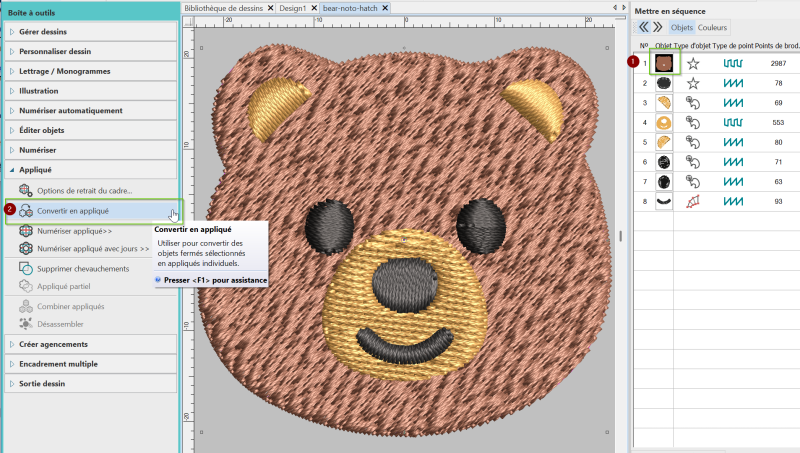Switch to Bibliothèque de dessins tab

click(x=223, y=8)
